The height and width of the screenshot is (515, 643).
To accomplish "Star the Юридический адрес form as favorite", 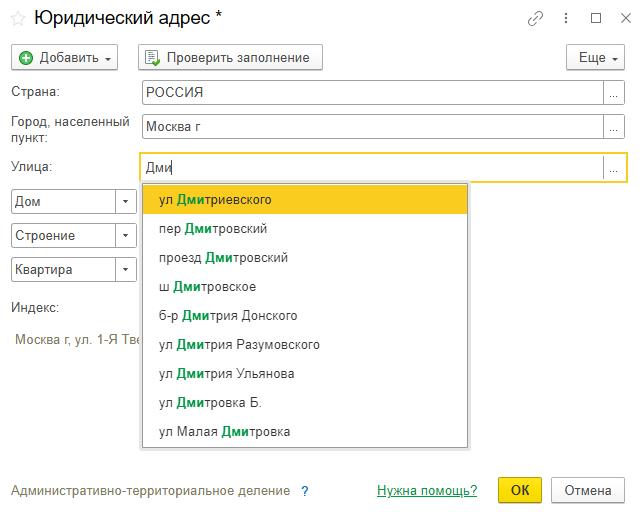I will [18, 19].
